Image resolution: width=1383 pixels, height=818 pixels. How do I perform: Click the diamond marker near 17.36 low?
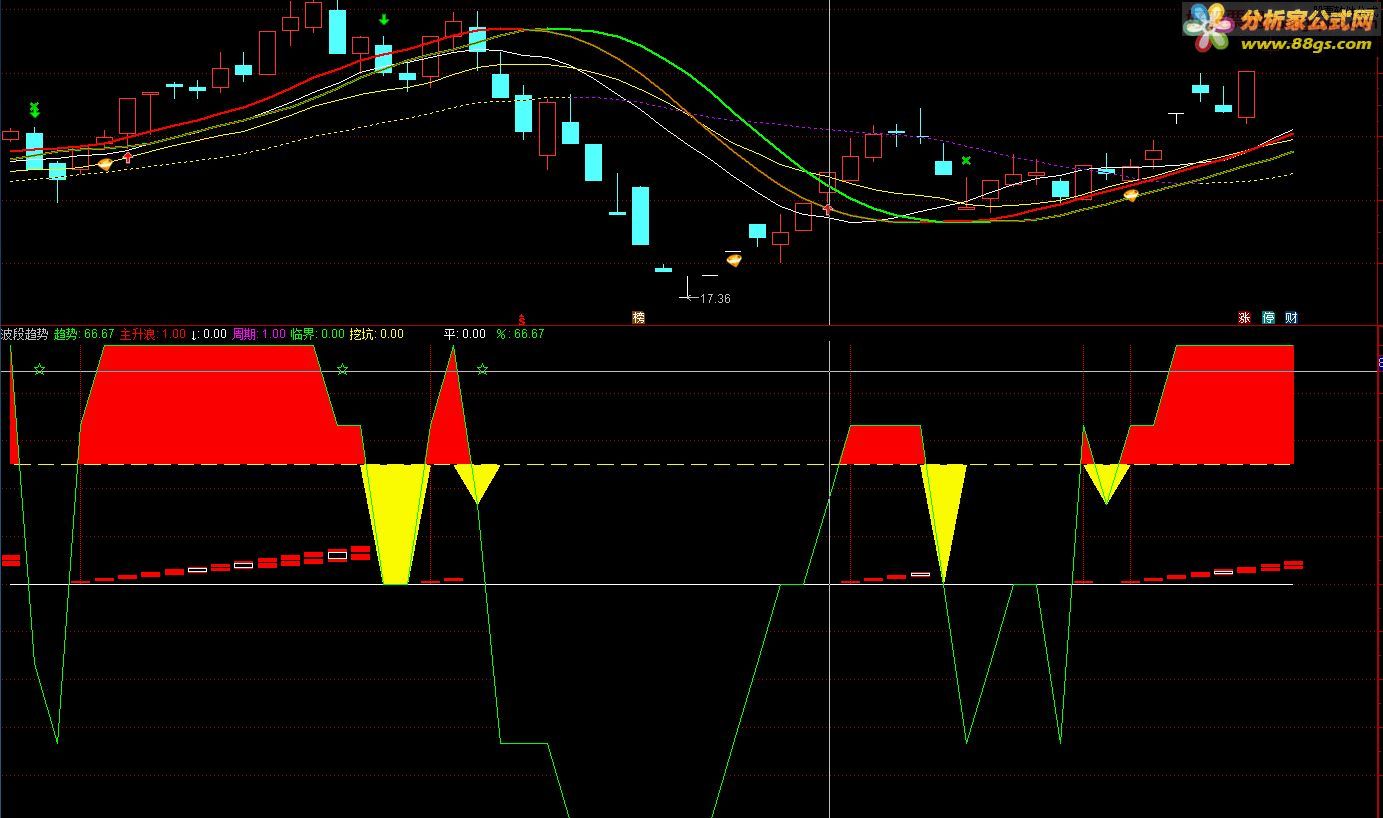pyautogui.click(x=734, y=261)
